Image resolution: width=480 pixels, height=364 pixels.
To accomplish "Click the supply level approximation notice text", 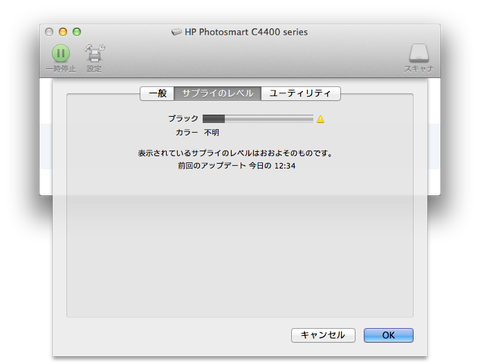I will [235, 153].
